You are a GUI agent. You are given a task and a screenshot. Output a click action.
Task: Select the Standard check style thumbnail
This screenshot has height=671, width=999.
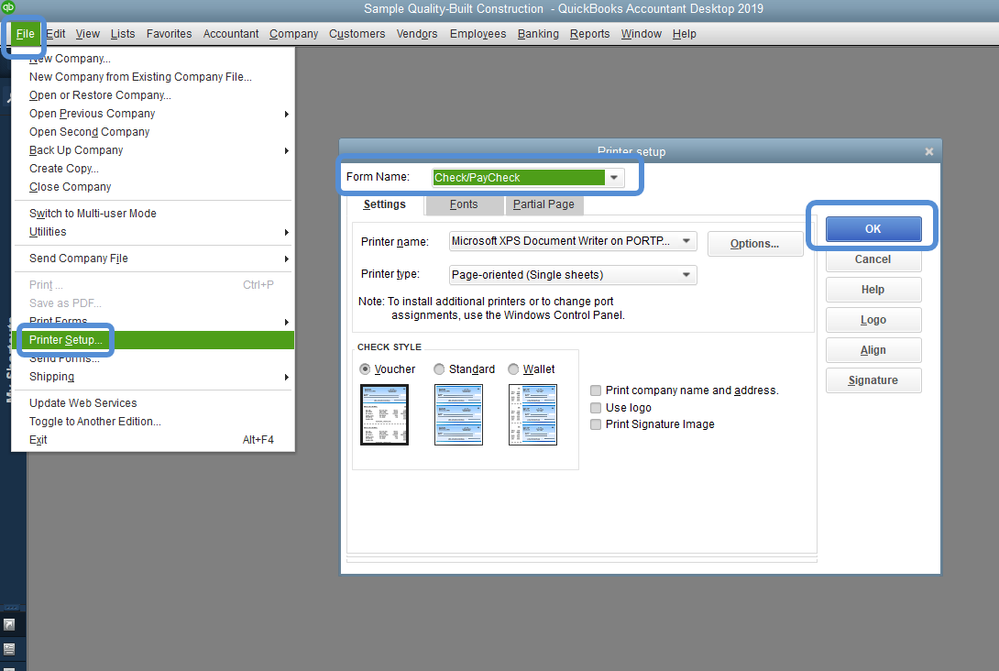[x=458, y=415]
